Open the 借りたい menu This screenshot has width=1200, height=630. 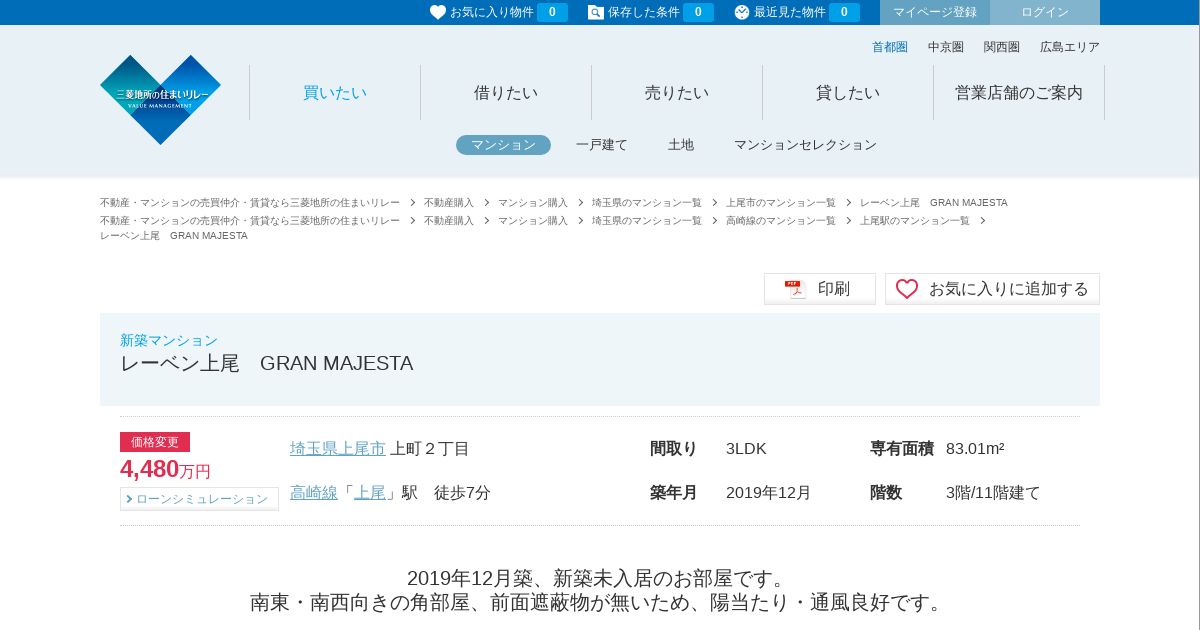[506, 93]
